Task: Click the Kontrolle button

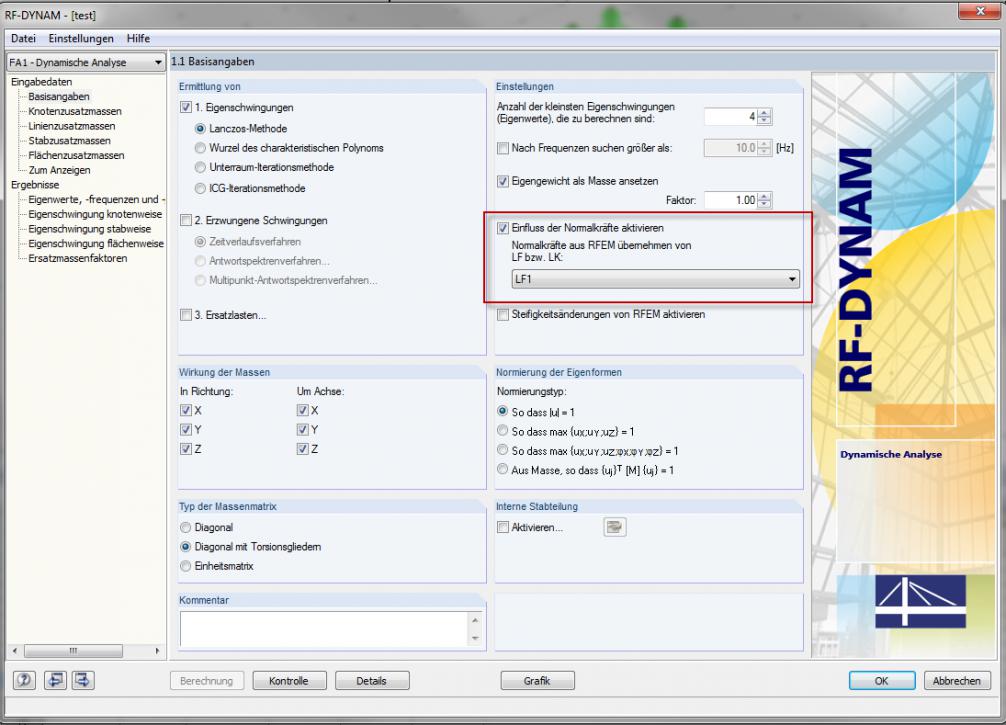Action: click(x=289, y=681)
